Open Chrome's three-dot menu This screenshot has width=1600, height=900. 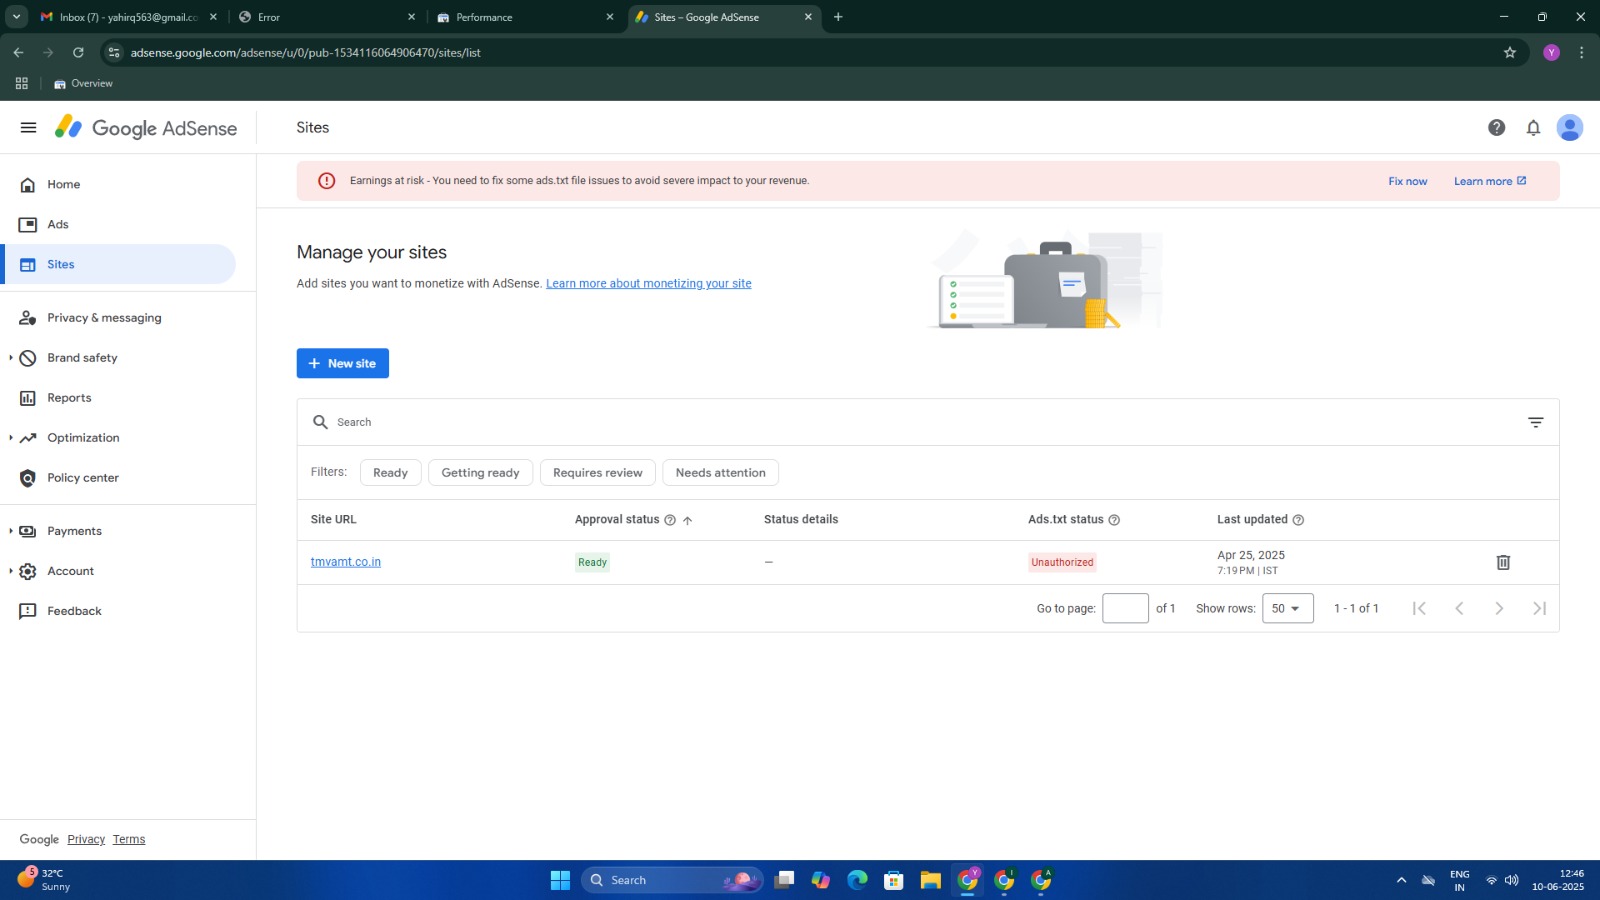tap(1581, 52)
